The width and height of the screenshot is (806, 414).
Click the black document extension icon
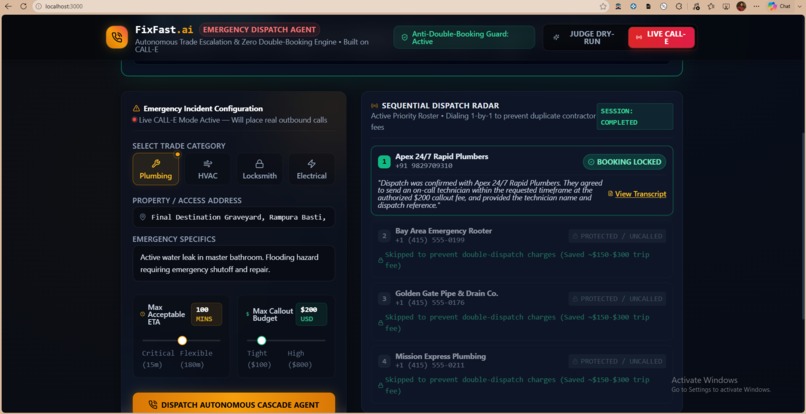click(648, 6)
